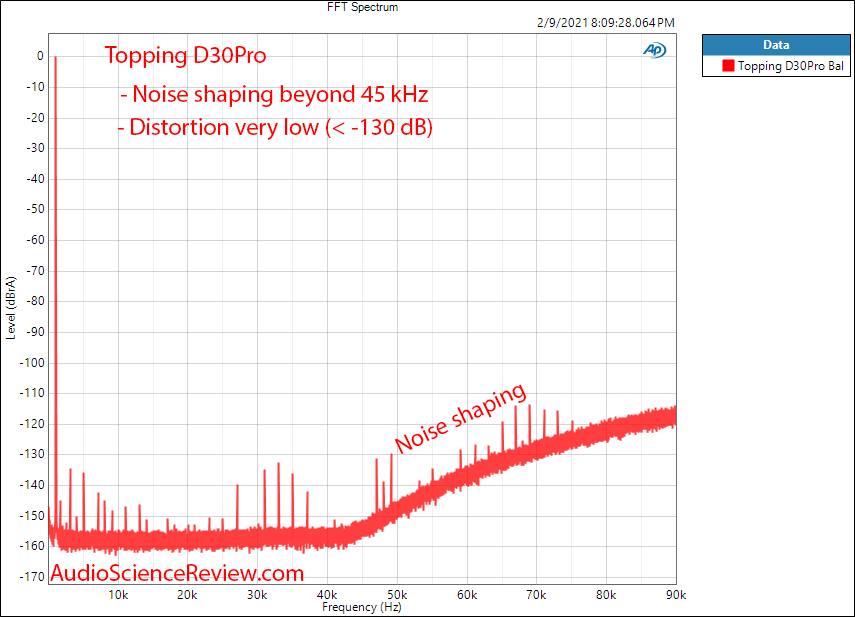Click the timestamp 2/9/2021 8:09:28.064 PM

pyautogui.click(x=606, y=23)
